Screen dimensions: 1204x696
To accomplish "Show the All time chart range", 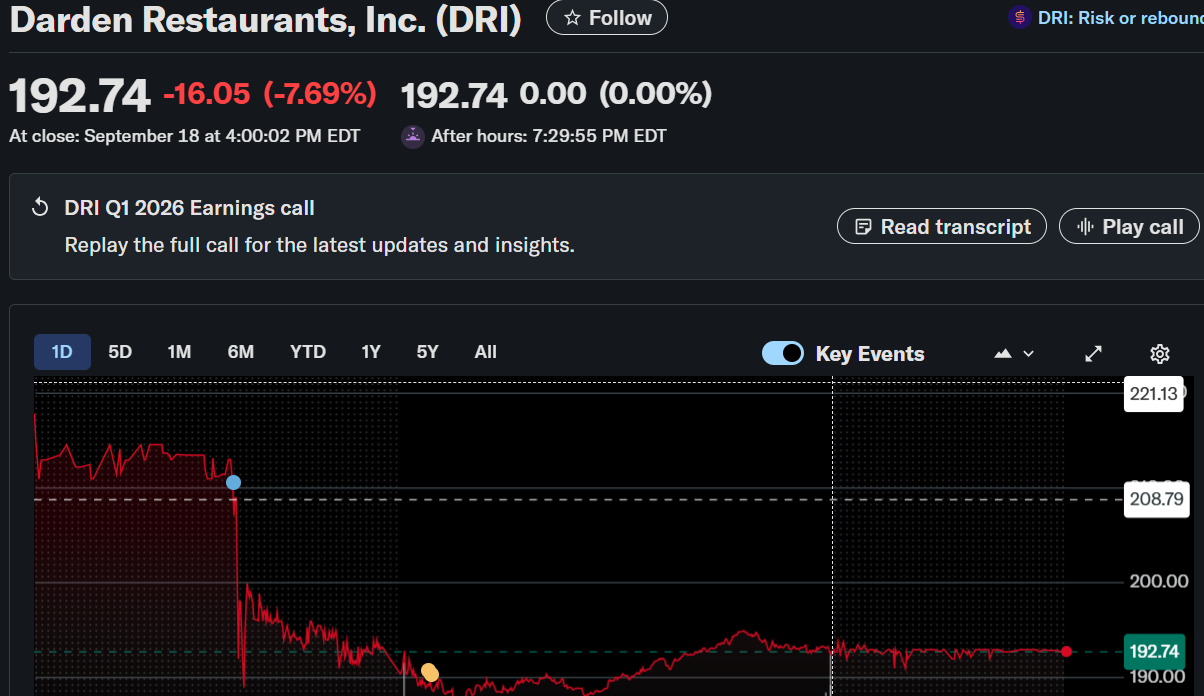I will point(485,352).
